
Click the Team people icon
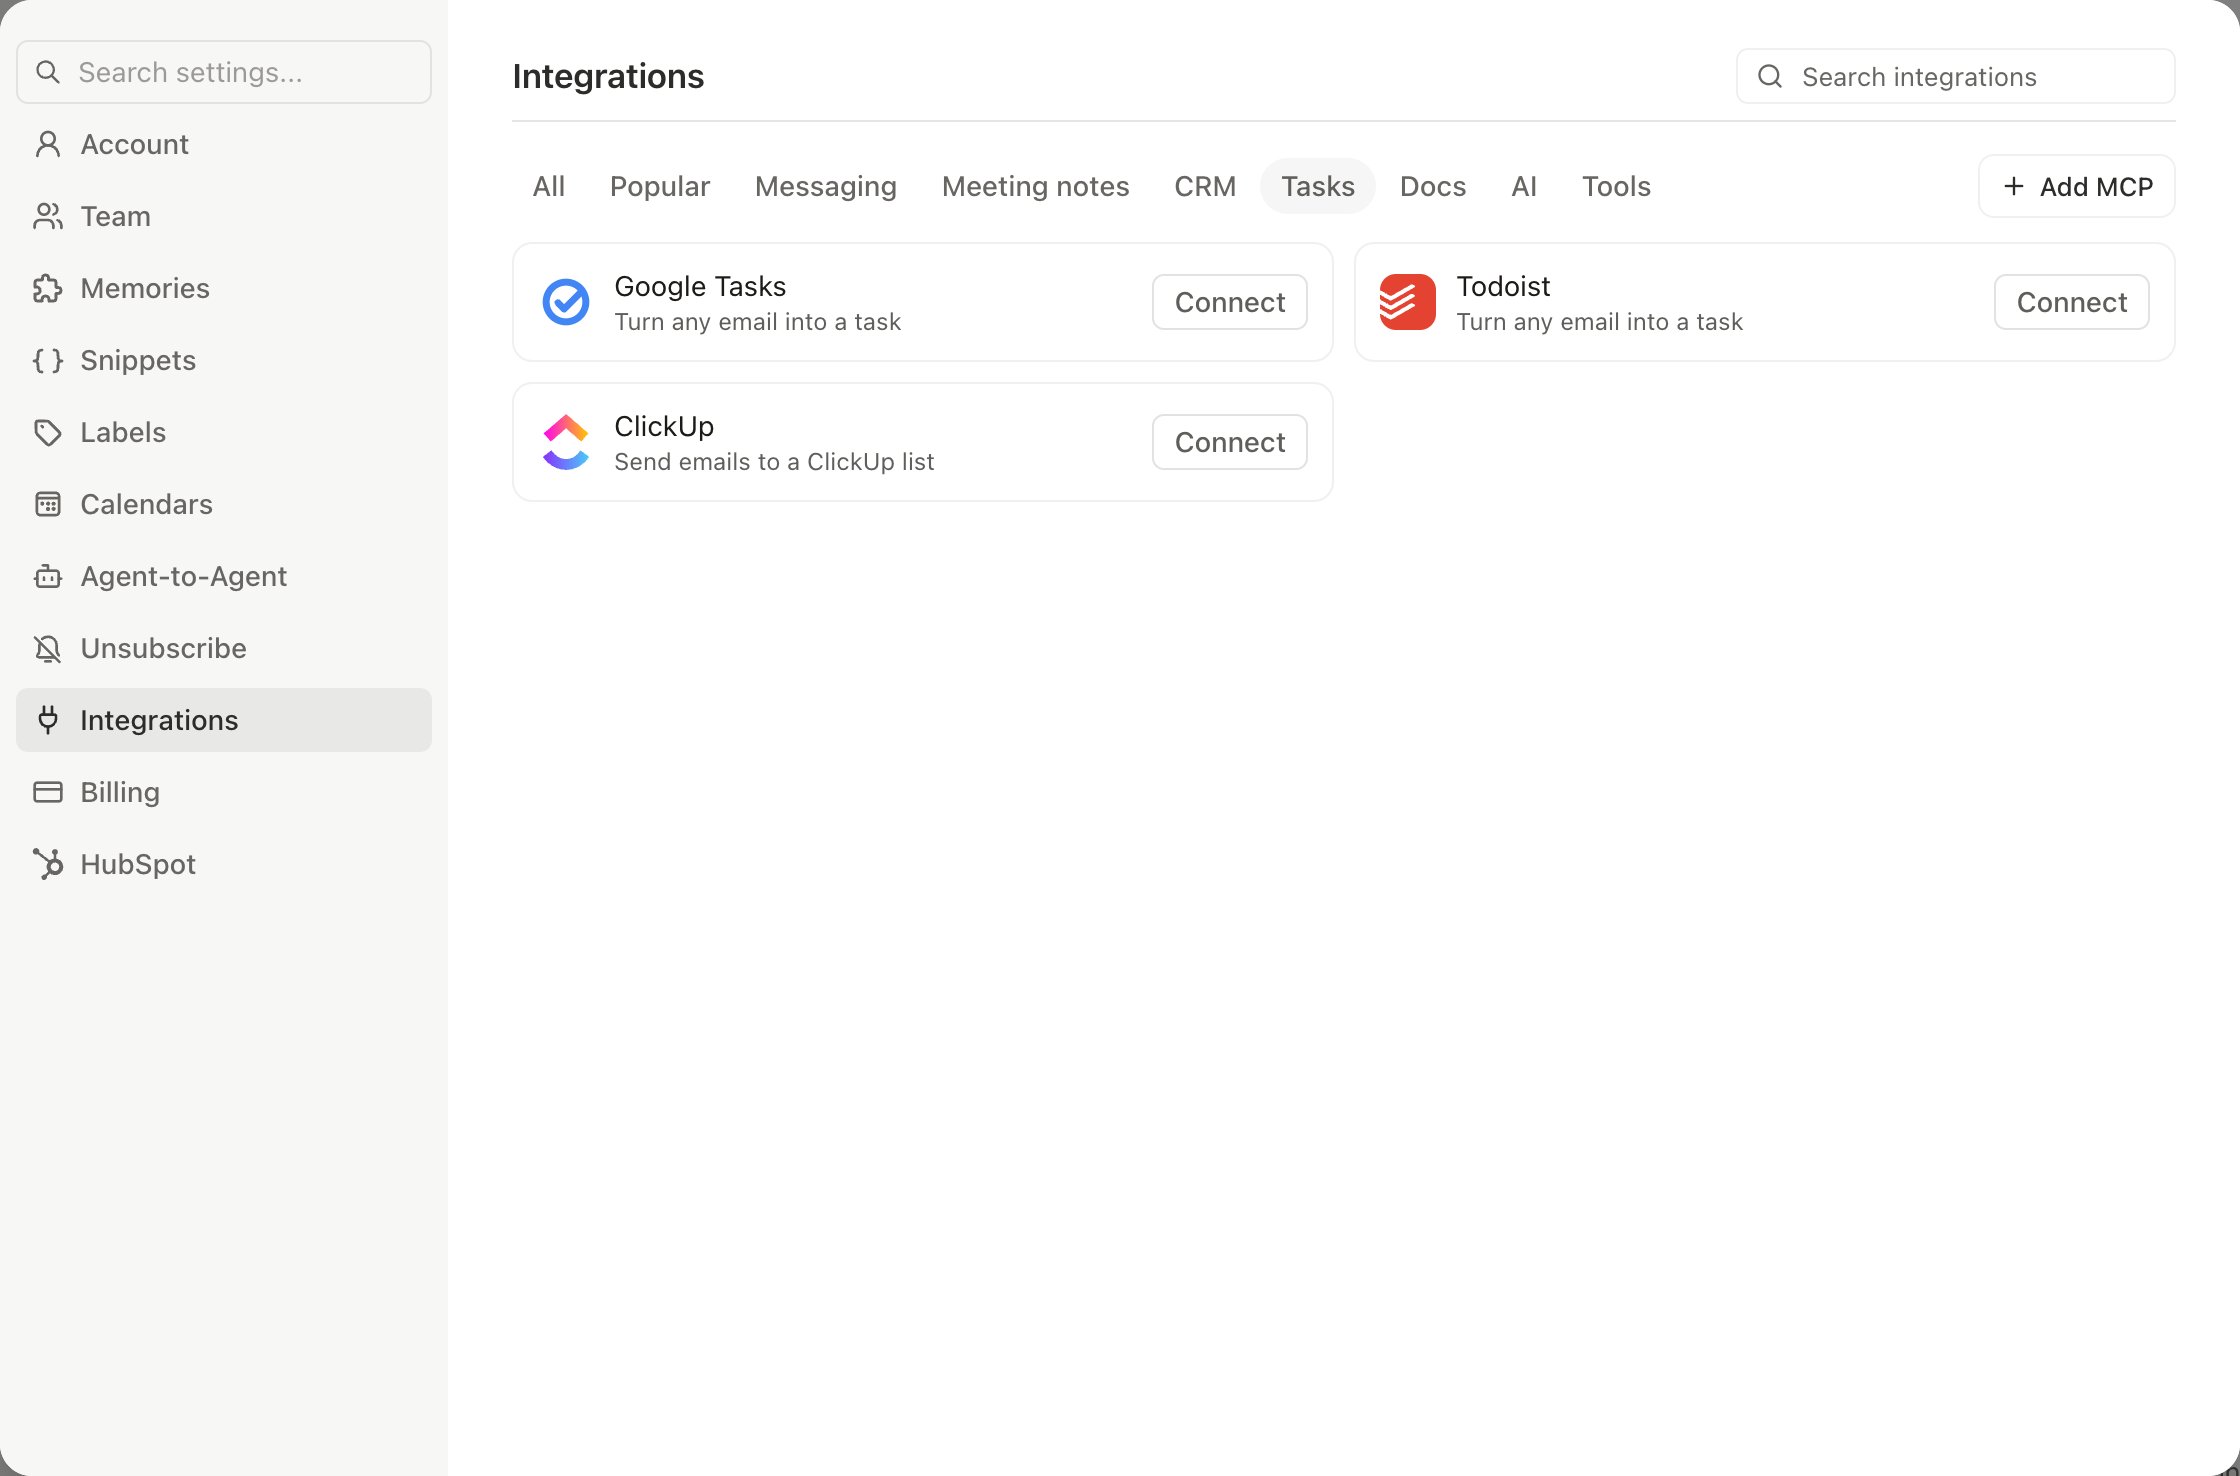coord(47,216)
